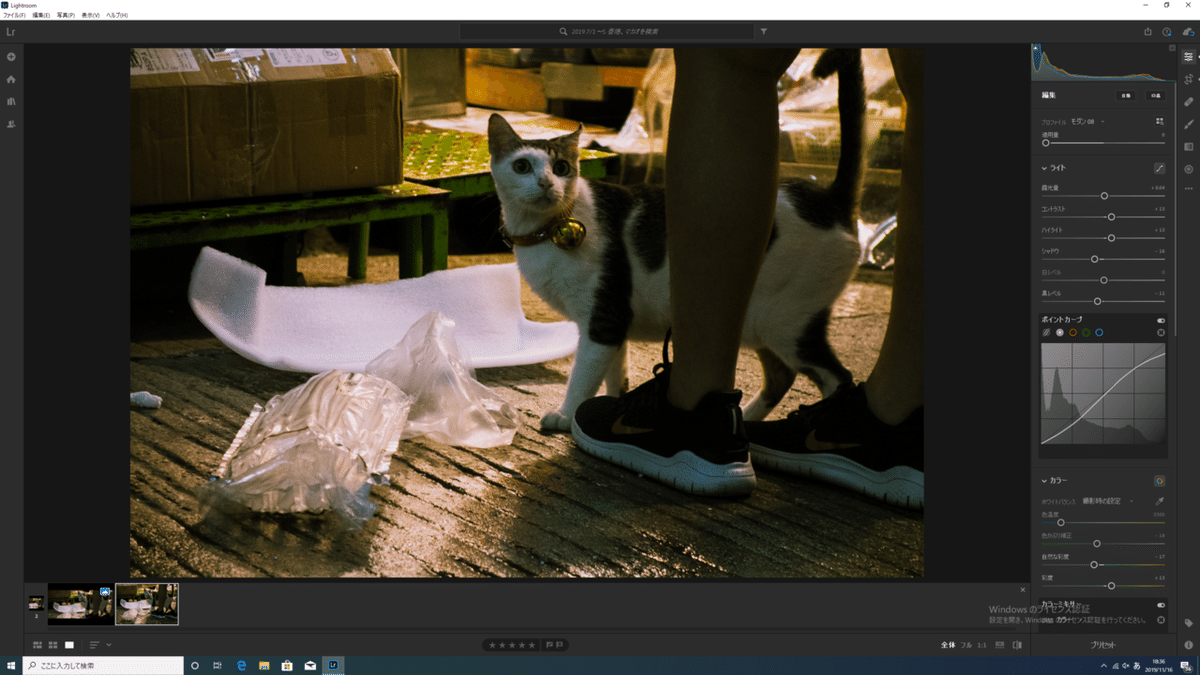1200x675 pixels.
Task: Click Windows taskbar search box
Action: [104, 665]
